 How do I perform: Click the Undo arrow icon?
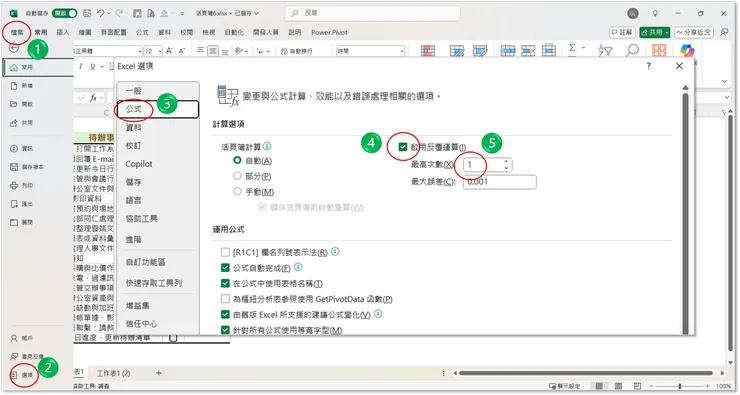click(x=101, y=13)
